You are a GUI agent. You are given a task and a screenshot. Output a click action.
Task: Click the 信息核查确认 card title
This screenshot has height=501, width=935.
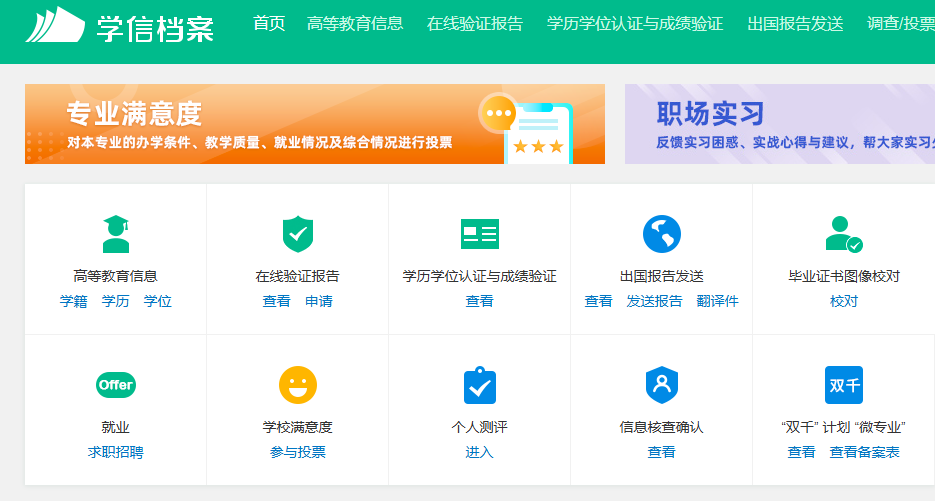662,427
